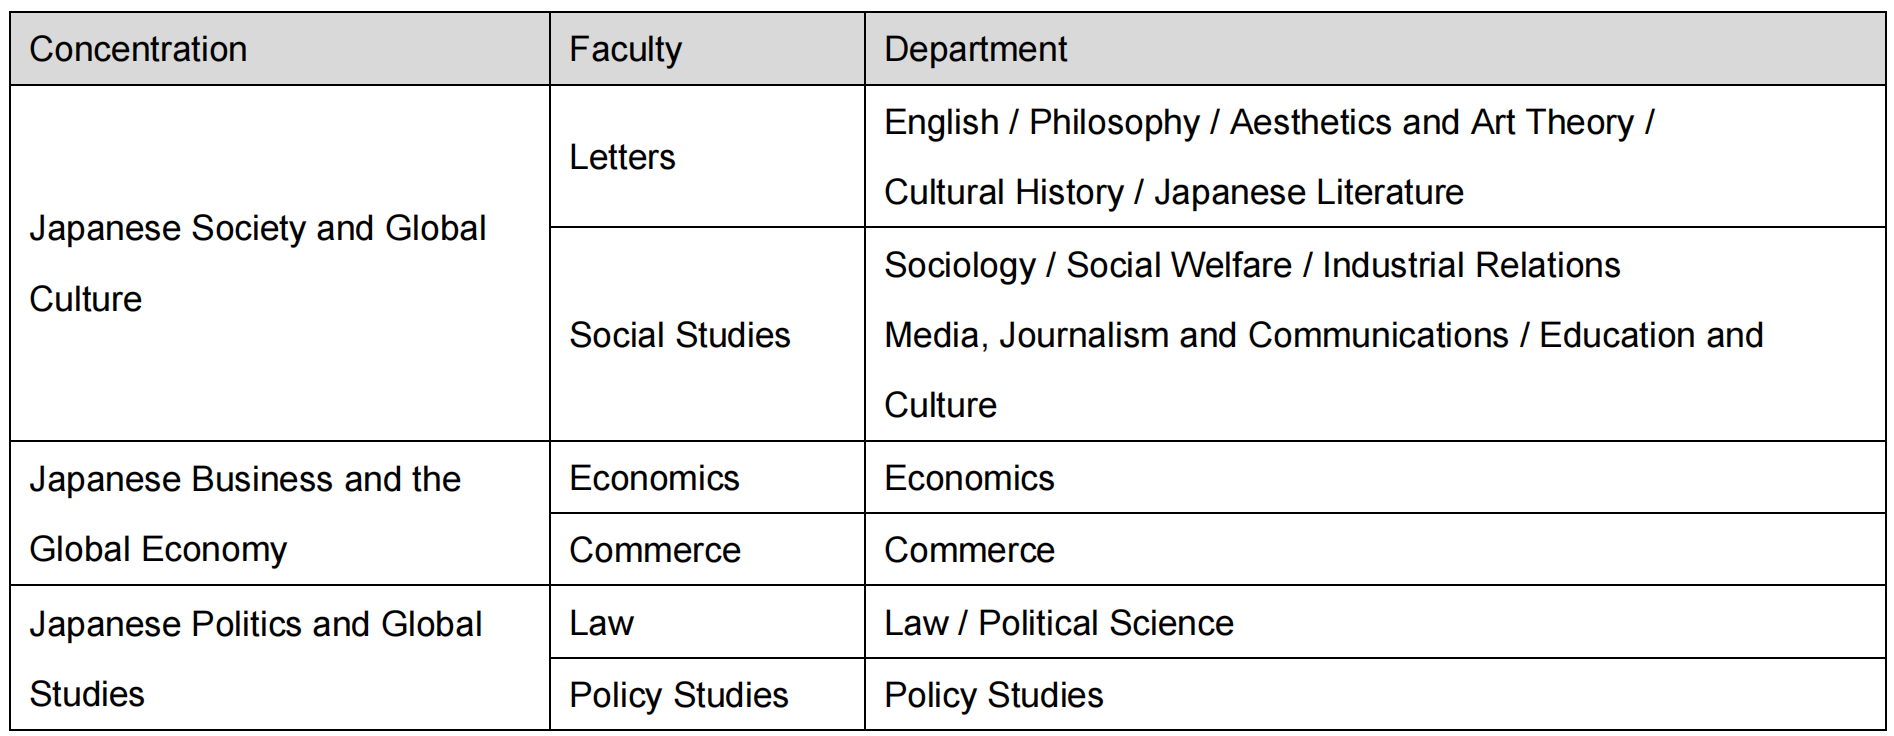
Task: Click the Law faculty cell
Action: coord(601,623)
